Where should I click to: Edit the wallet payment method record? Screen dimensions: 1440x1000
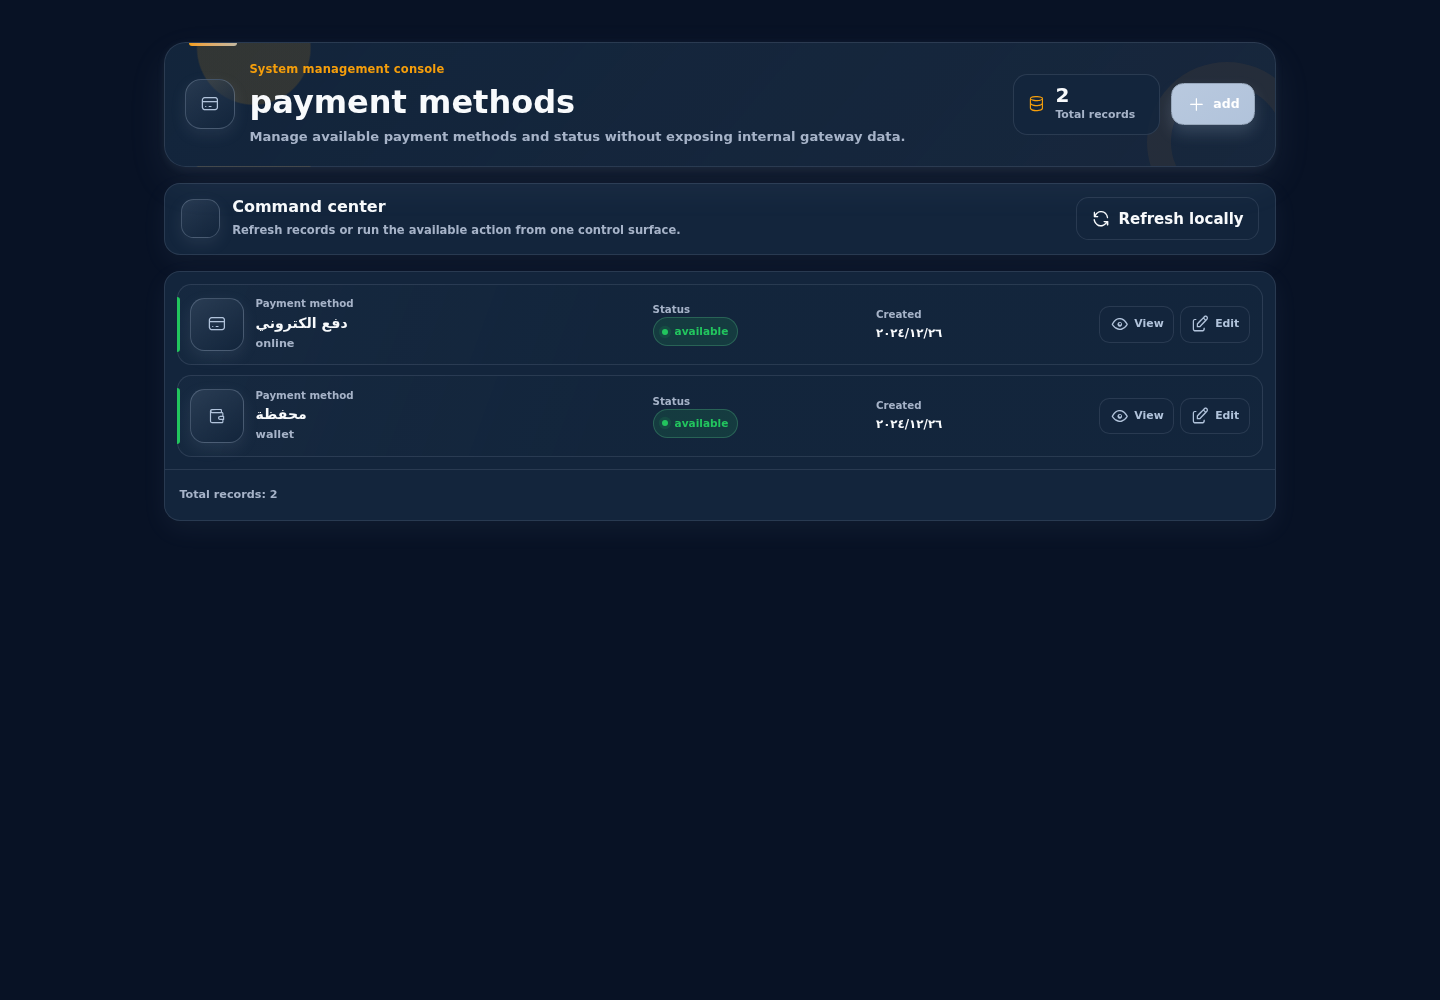coord(1214,416)
